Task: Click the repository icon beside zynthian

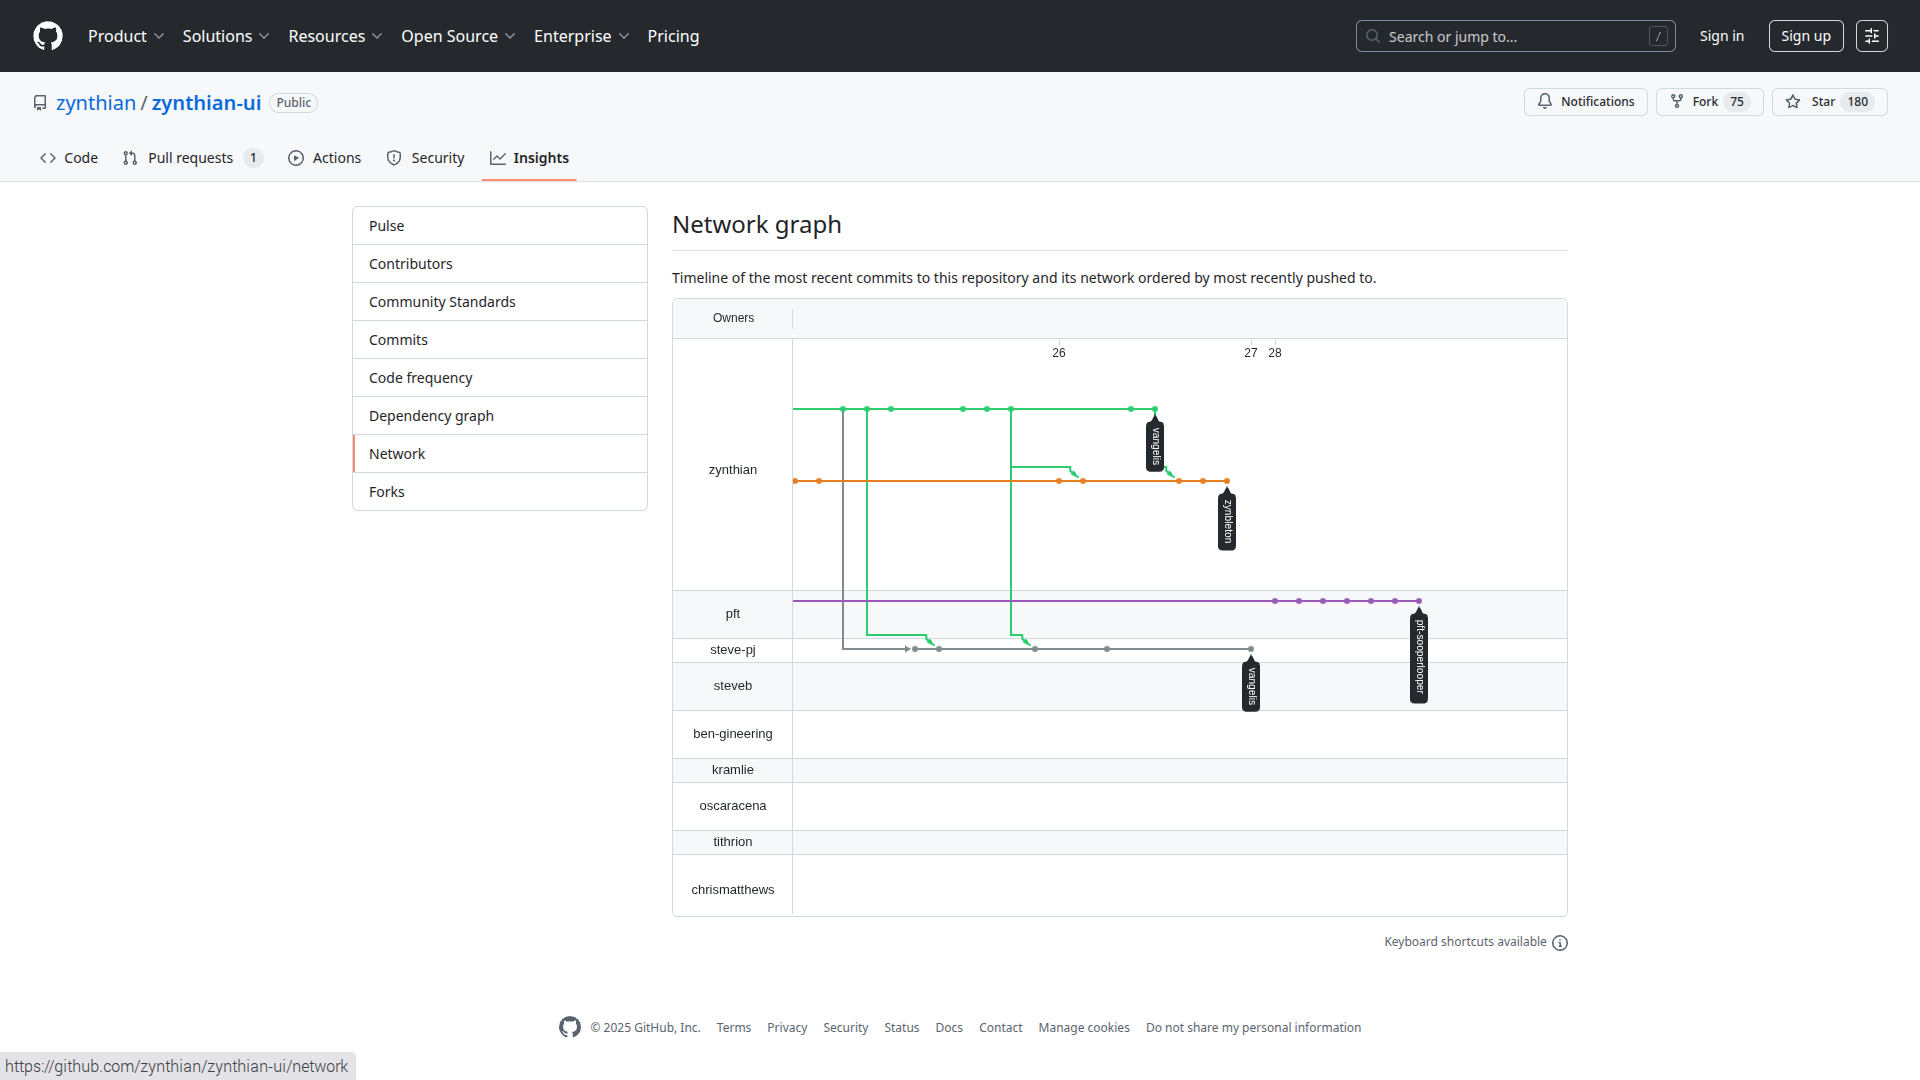Action: point(40,103)
